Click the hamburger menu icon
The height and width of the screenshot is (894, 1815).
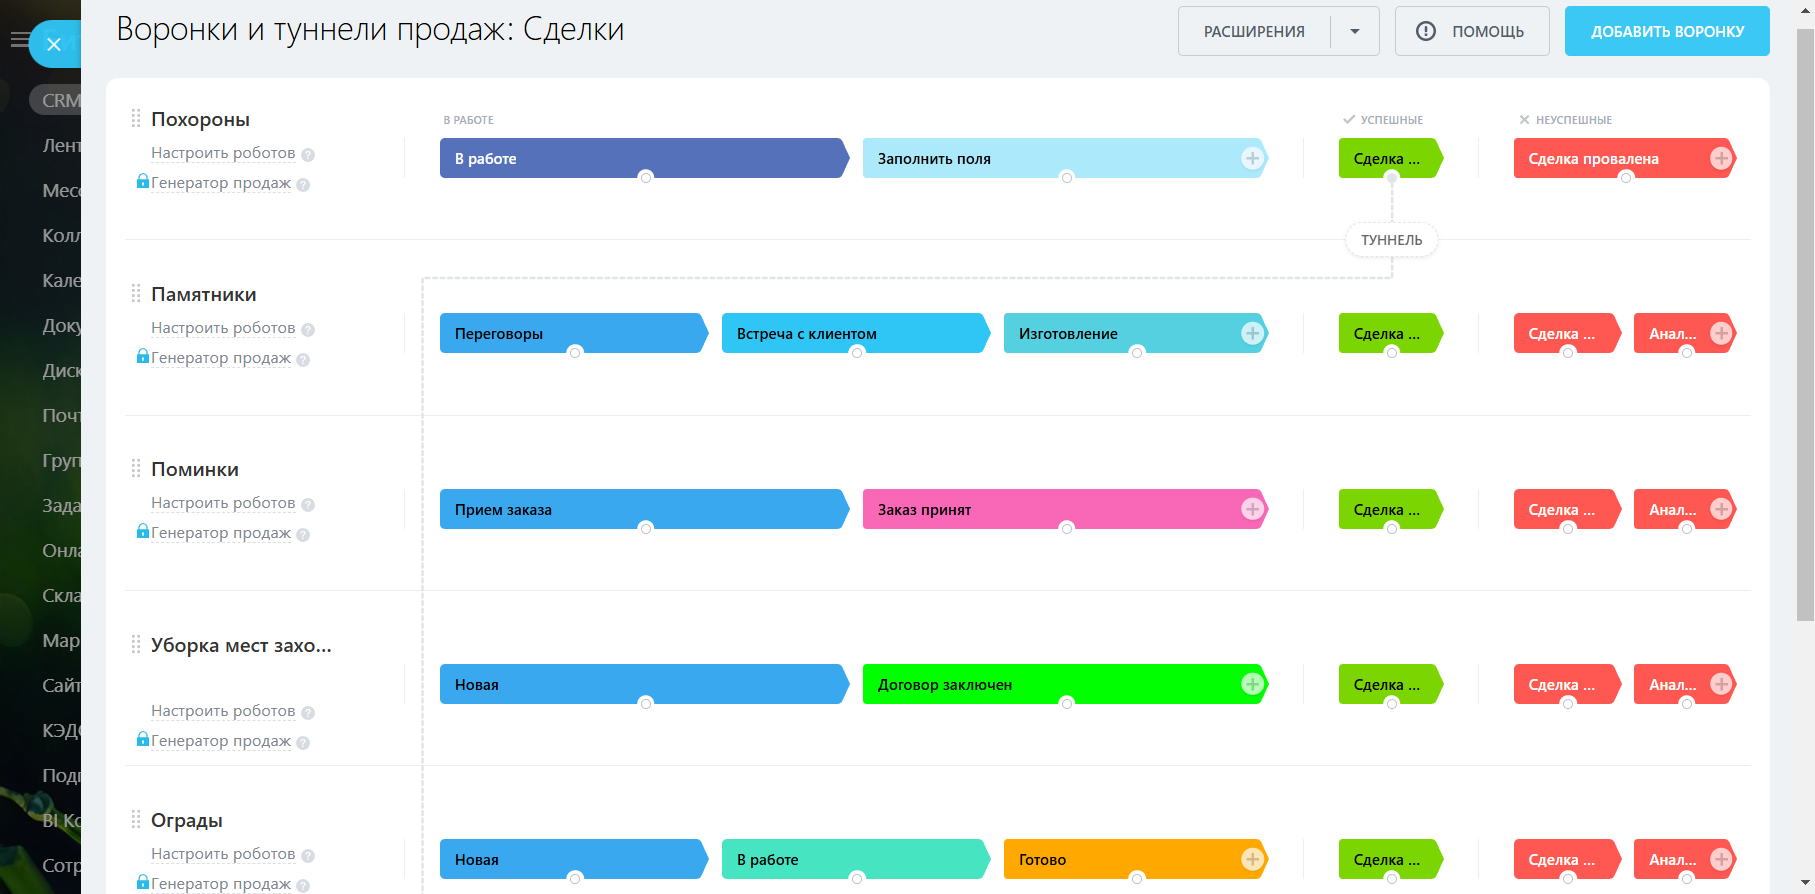coord(18,40)
